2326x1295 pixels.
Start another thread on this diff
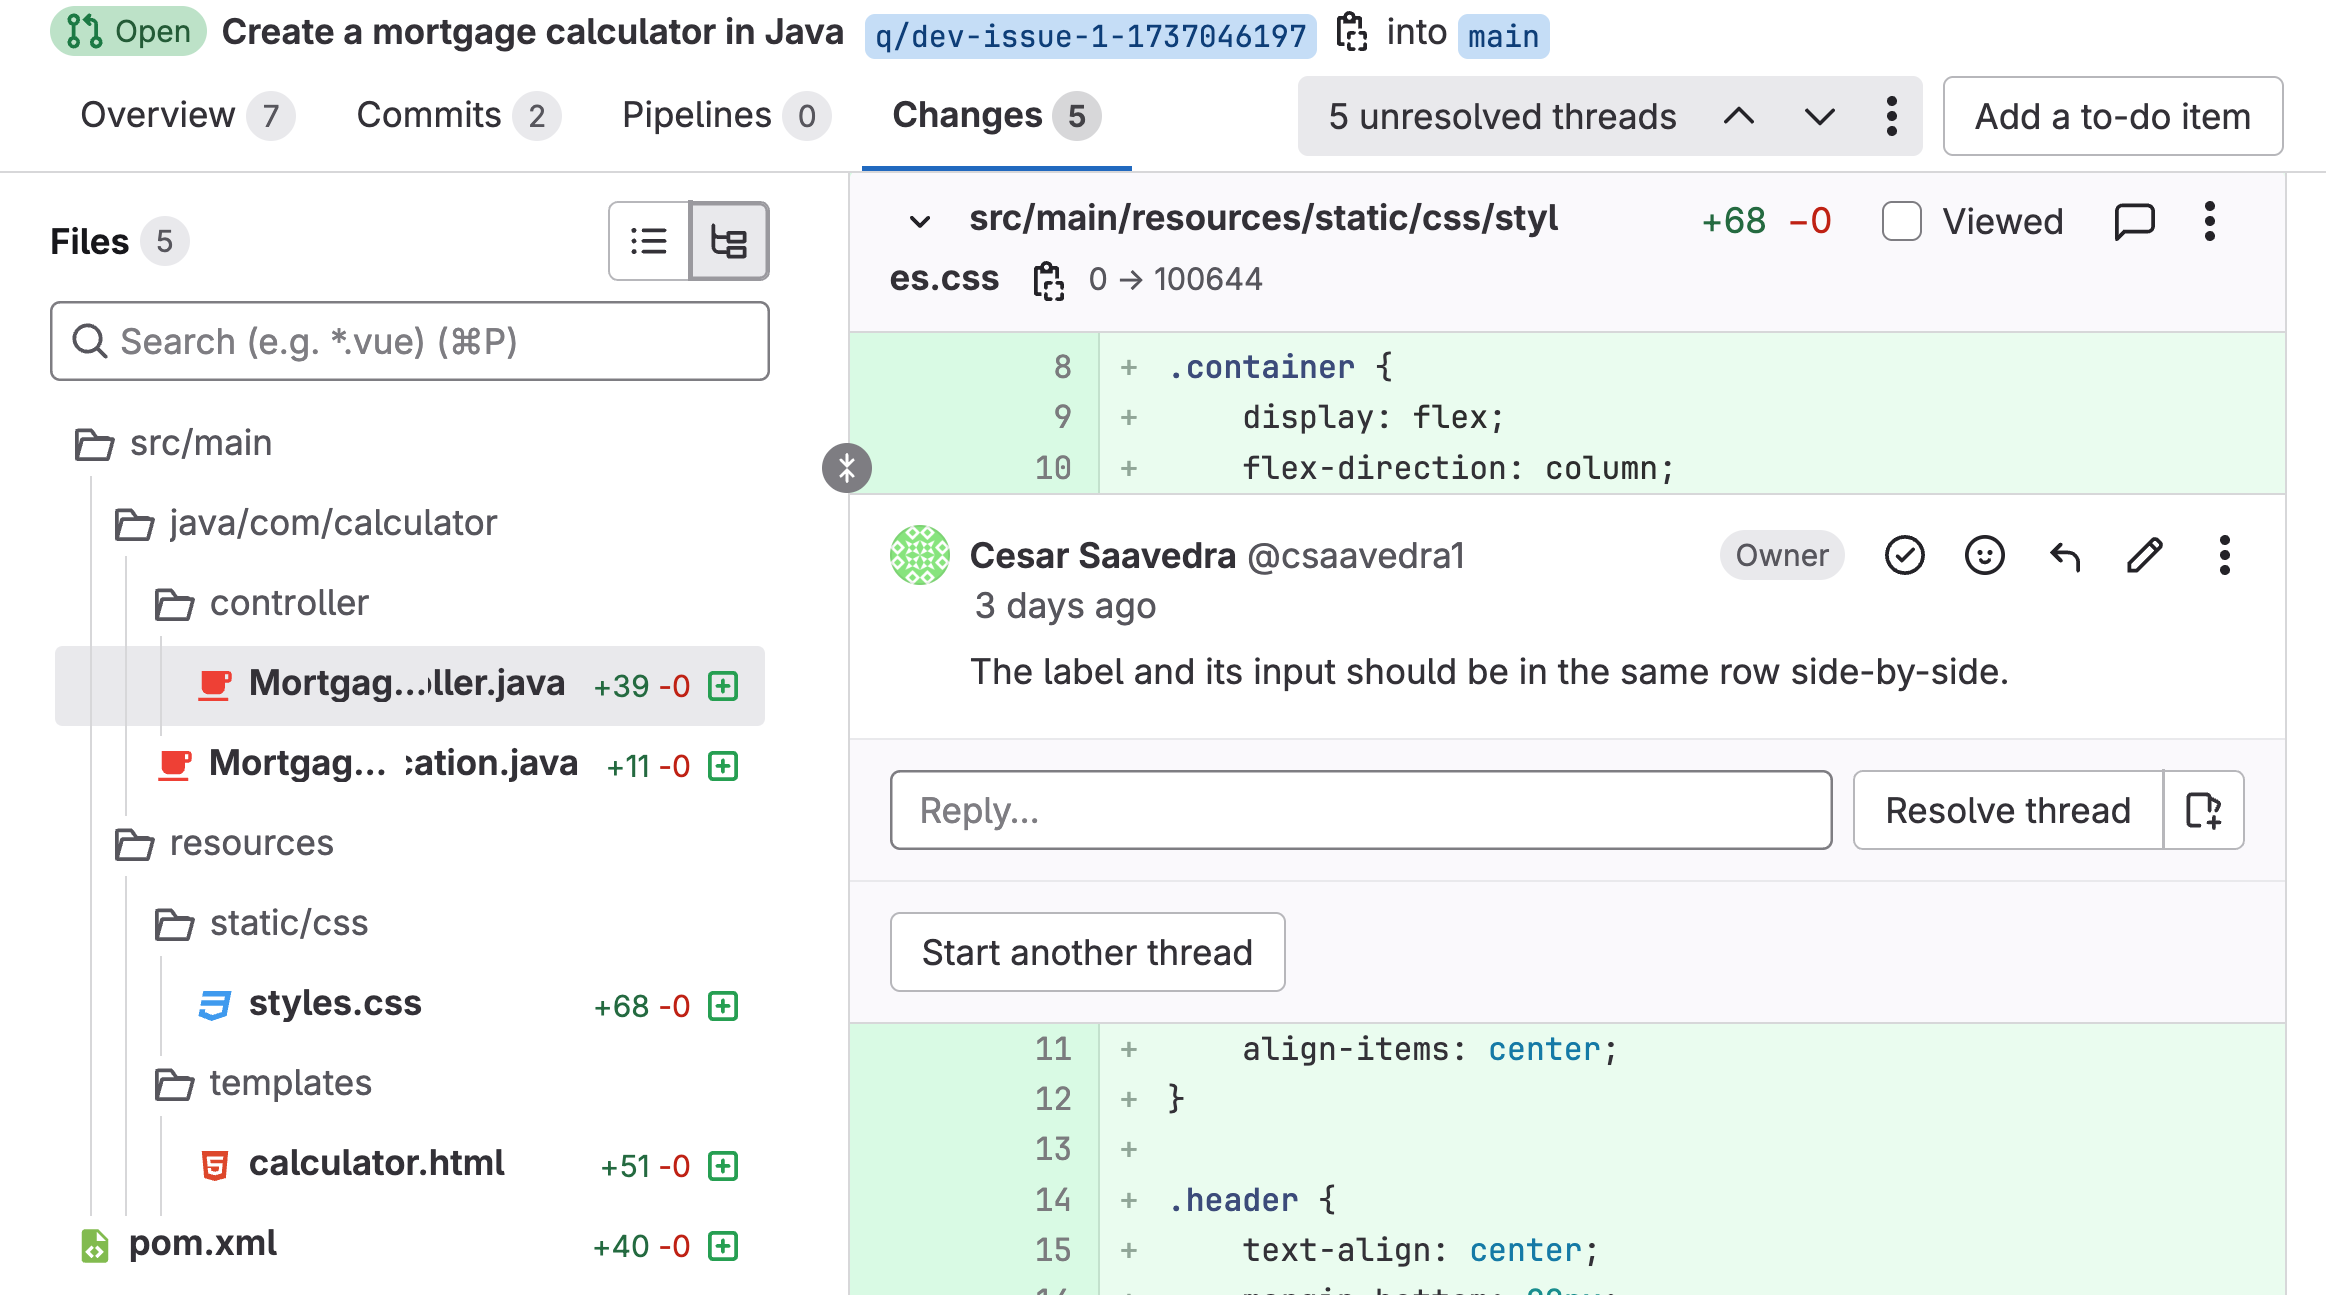point(1087,952)
